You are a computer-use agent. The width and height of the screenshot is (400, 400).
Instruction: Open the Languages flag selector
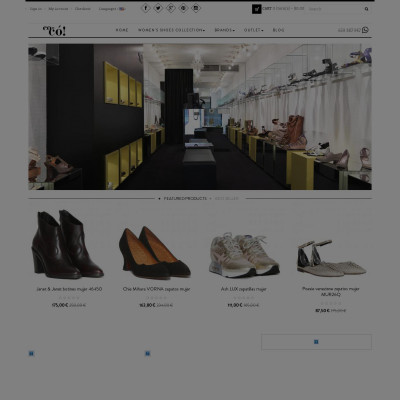tap(122, 9)
